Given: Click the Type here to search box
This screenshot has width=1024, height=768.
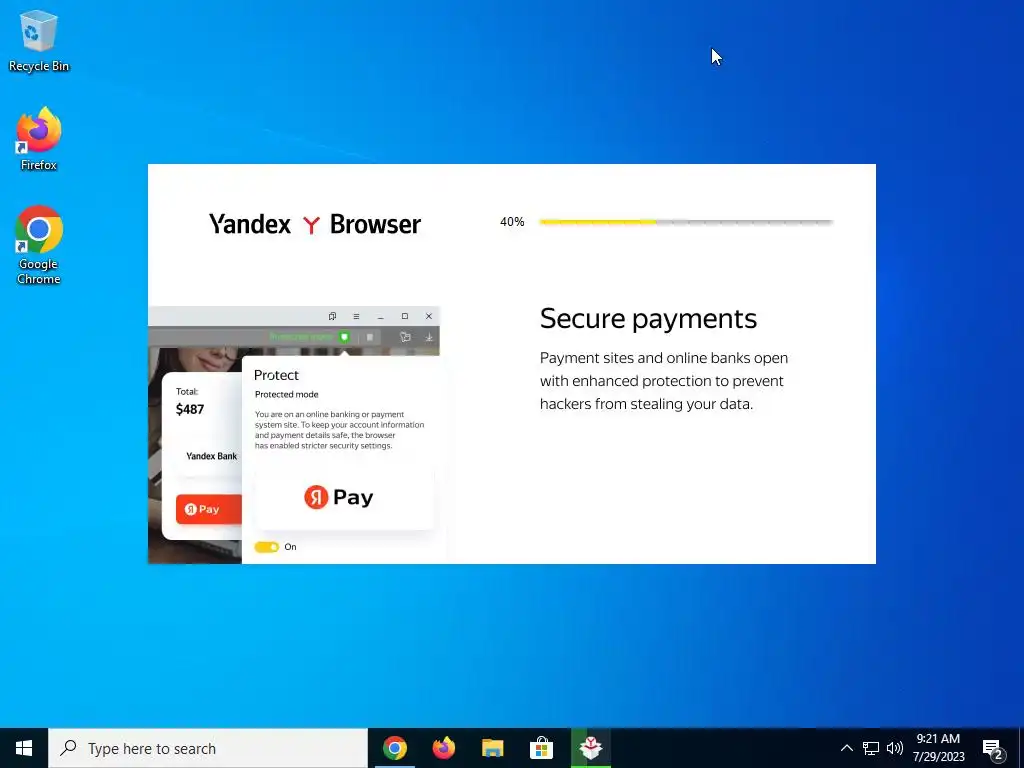Looking at the screenshot, I should 208,748.
